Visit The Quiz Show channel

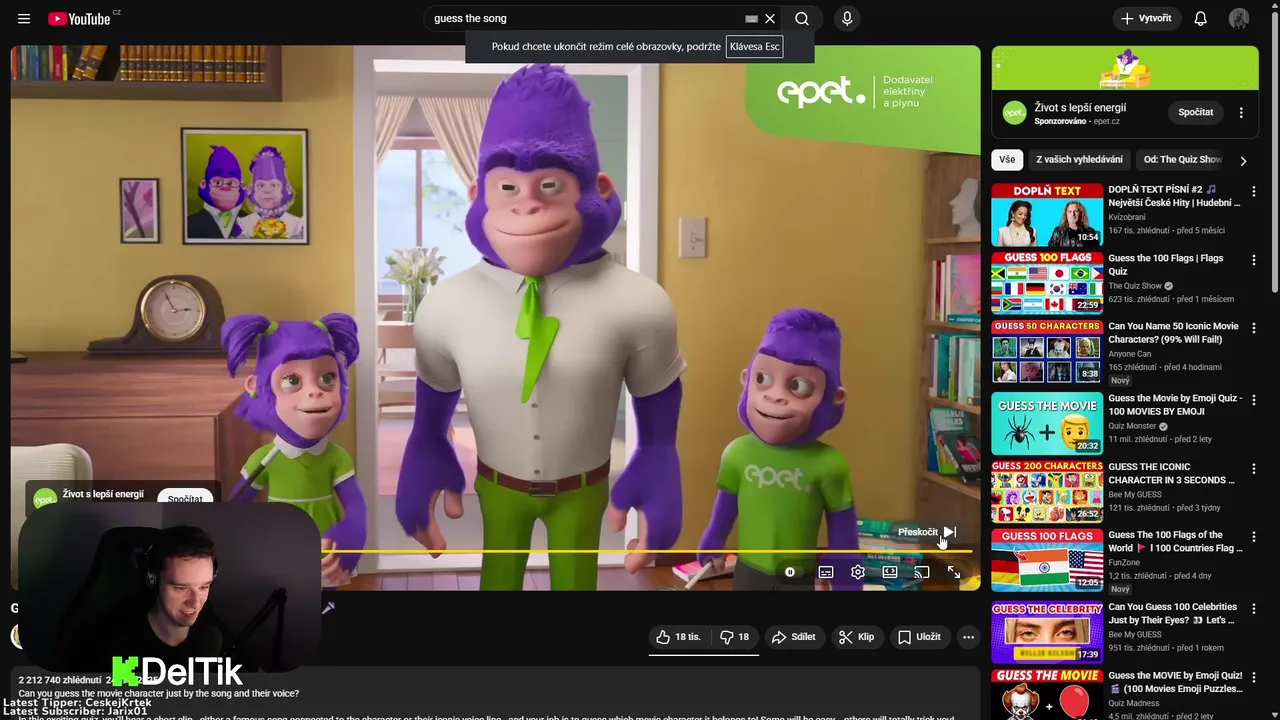pos(1135,286)
